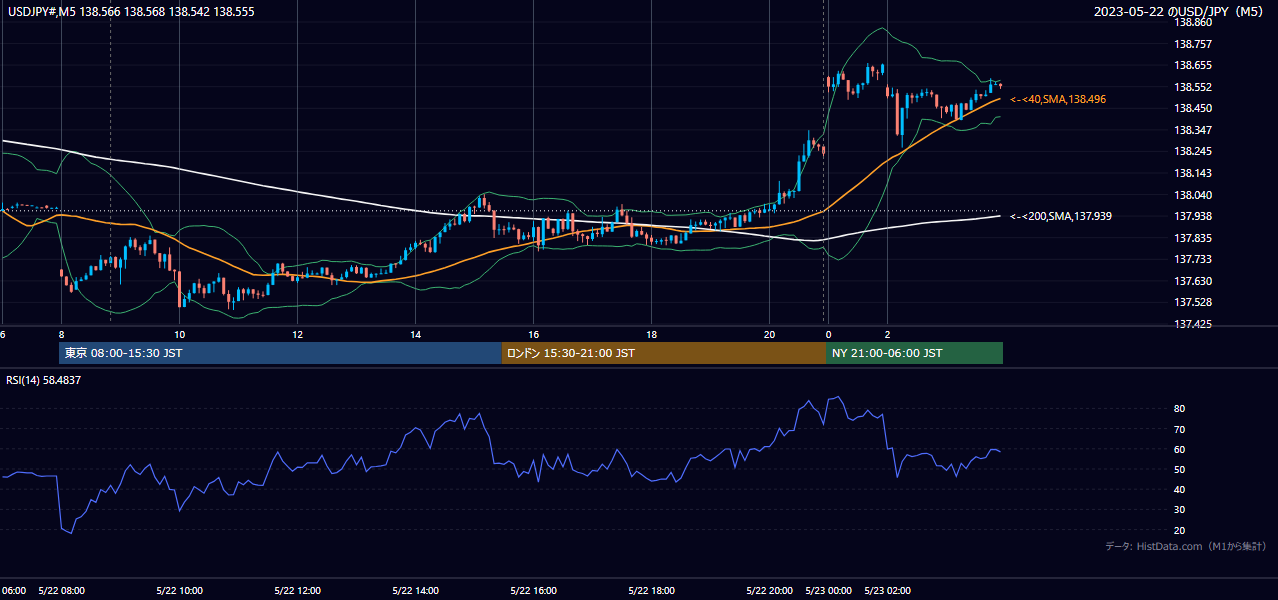The height and width of the screenshot is (600, 1278).
Task: Click bottom time label 5/22 12:00
Action: pyautogui.click(x=297, y=590)
